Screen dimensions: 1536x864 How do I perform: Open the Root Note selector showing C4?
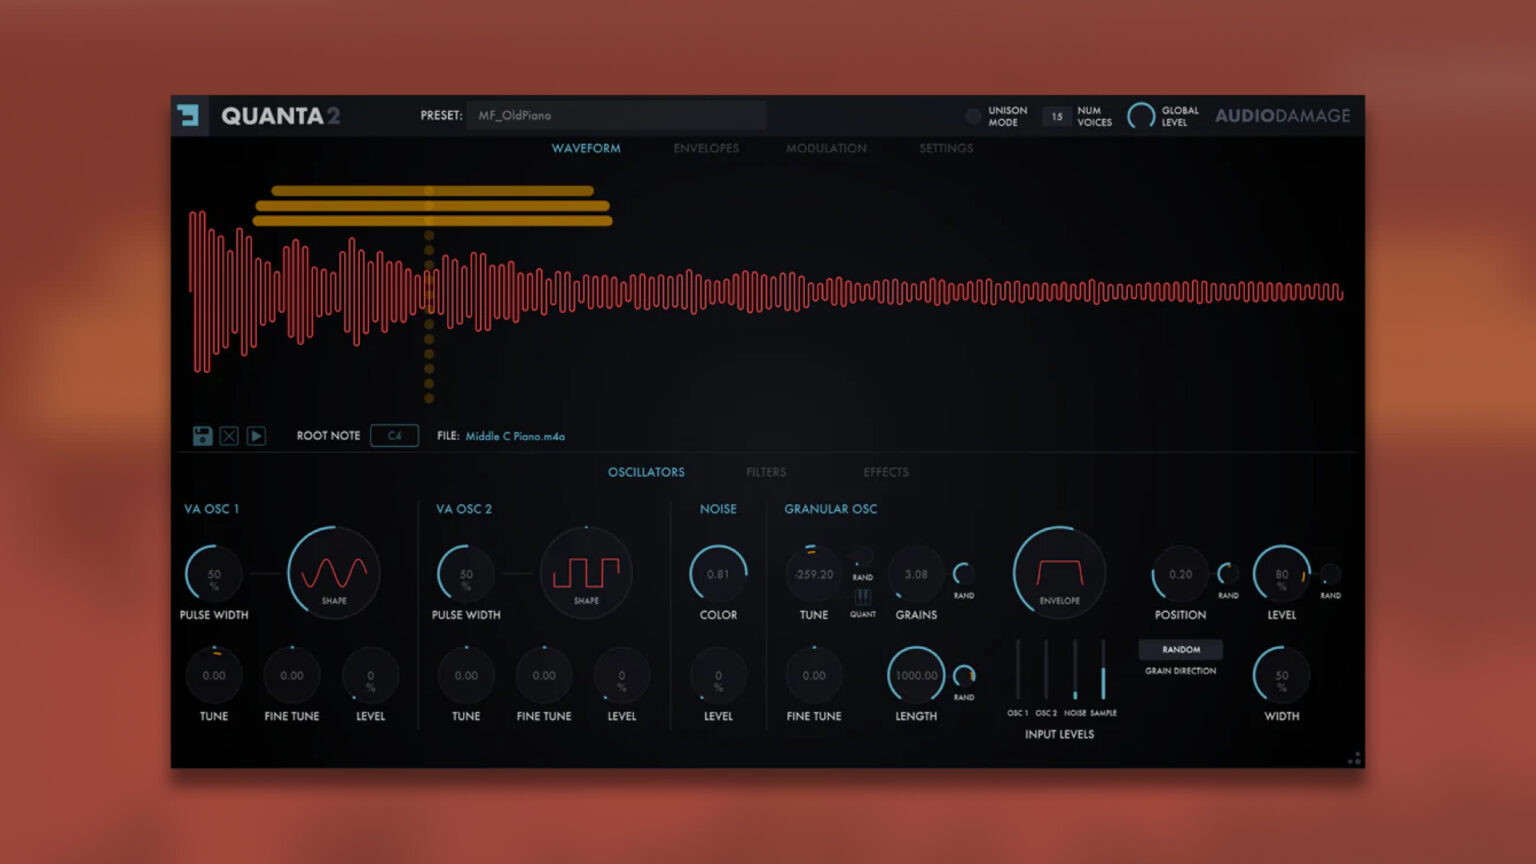coord(393,435)
